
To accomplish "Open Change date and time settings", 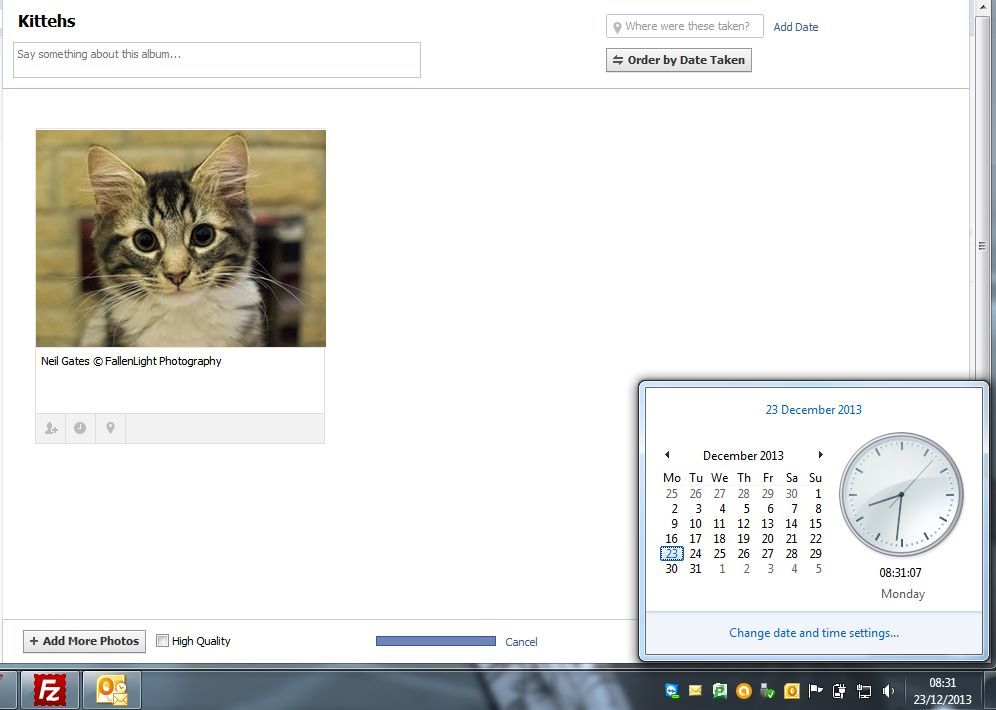I will (x=813, y=633).
